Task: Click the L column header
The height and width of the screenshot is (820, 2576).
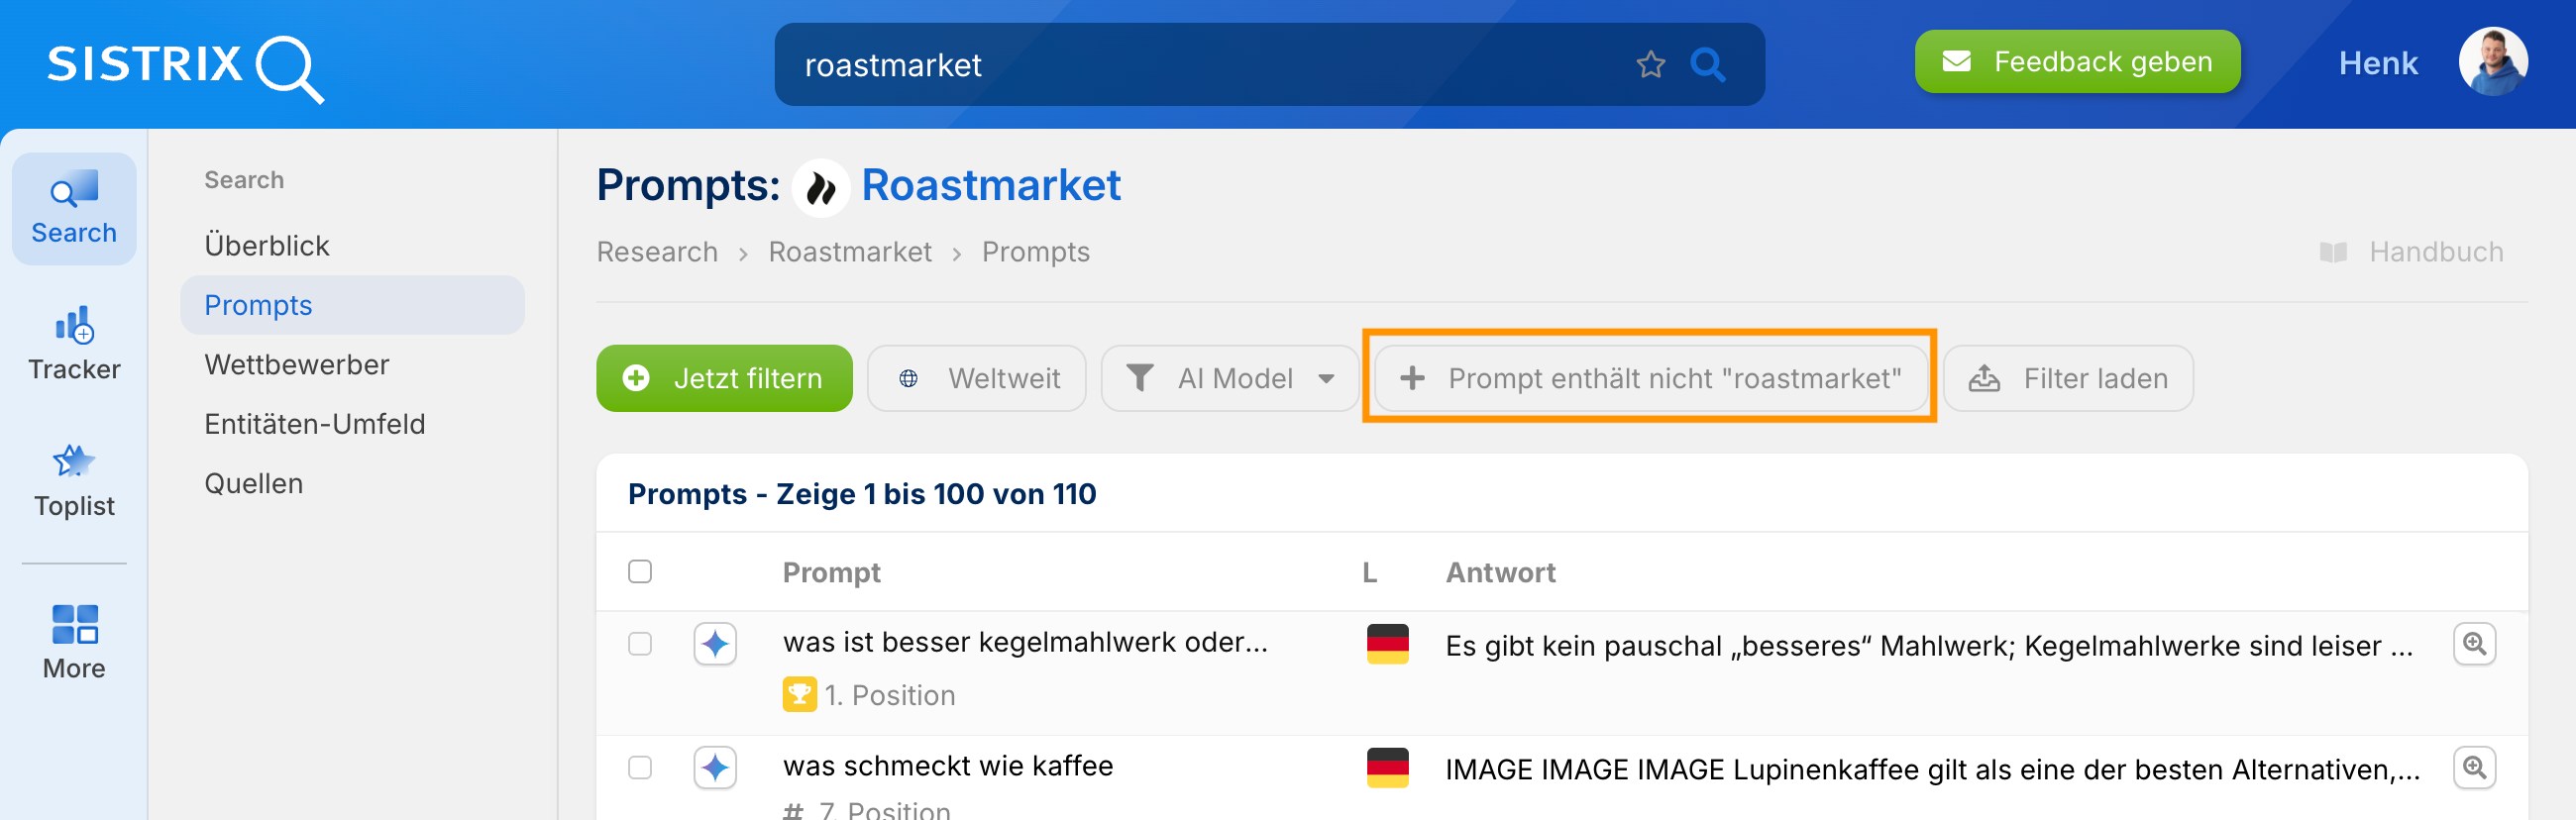Action: pyautogui.click(x=1369, y=573)
